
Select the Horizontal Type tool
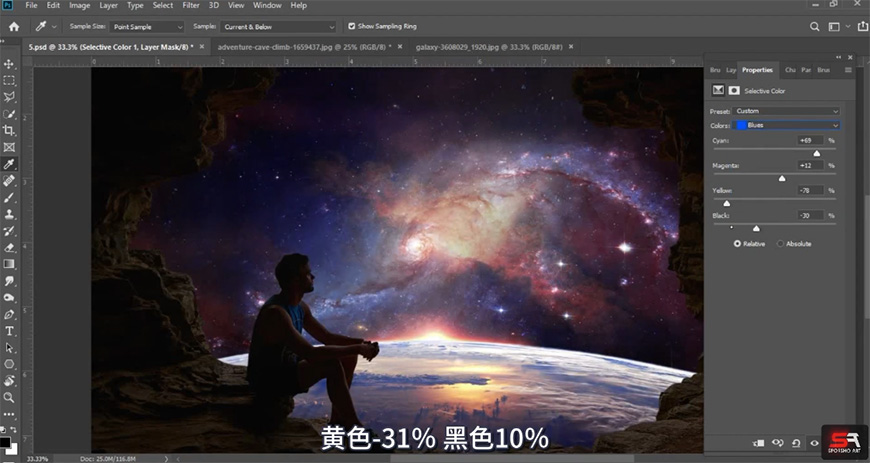(9, 331)
